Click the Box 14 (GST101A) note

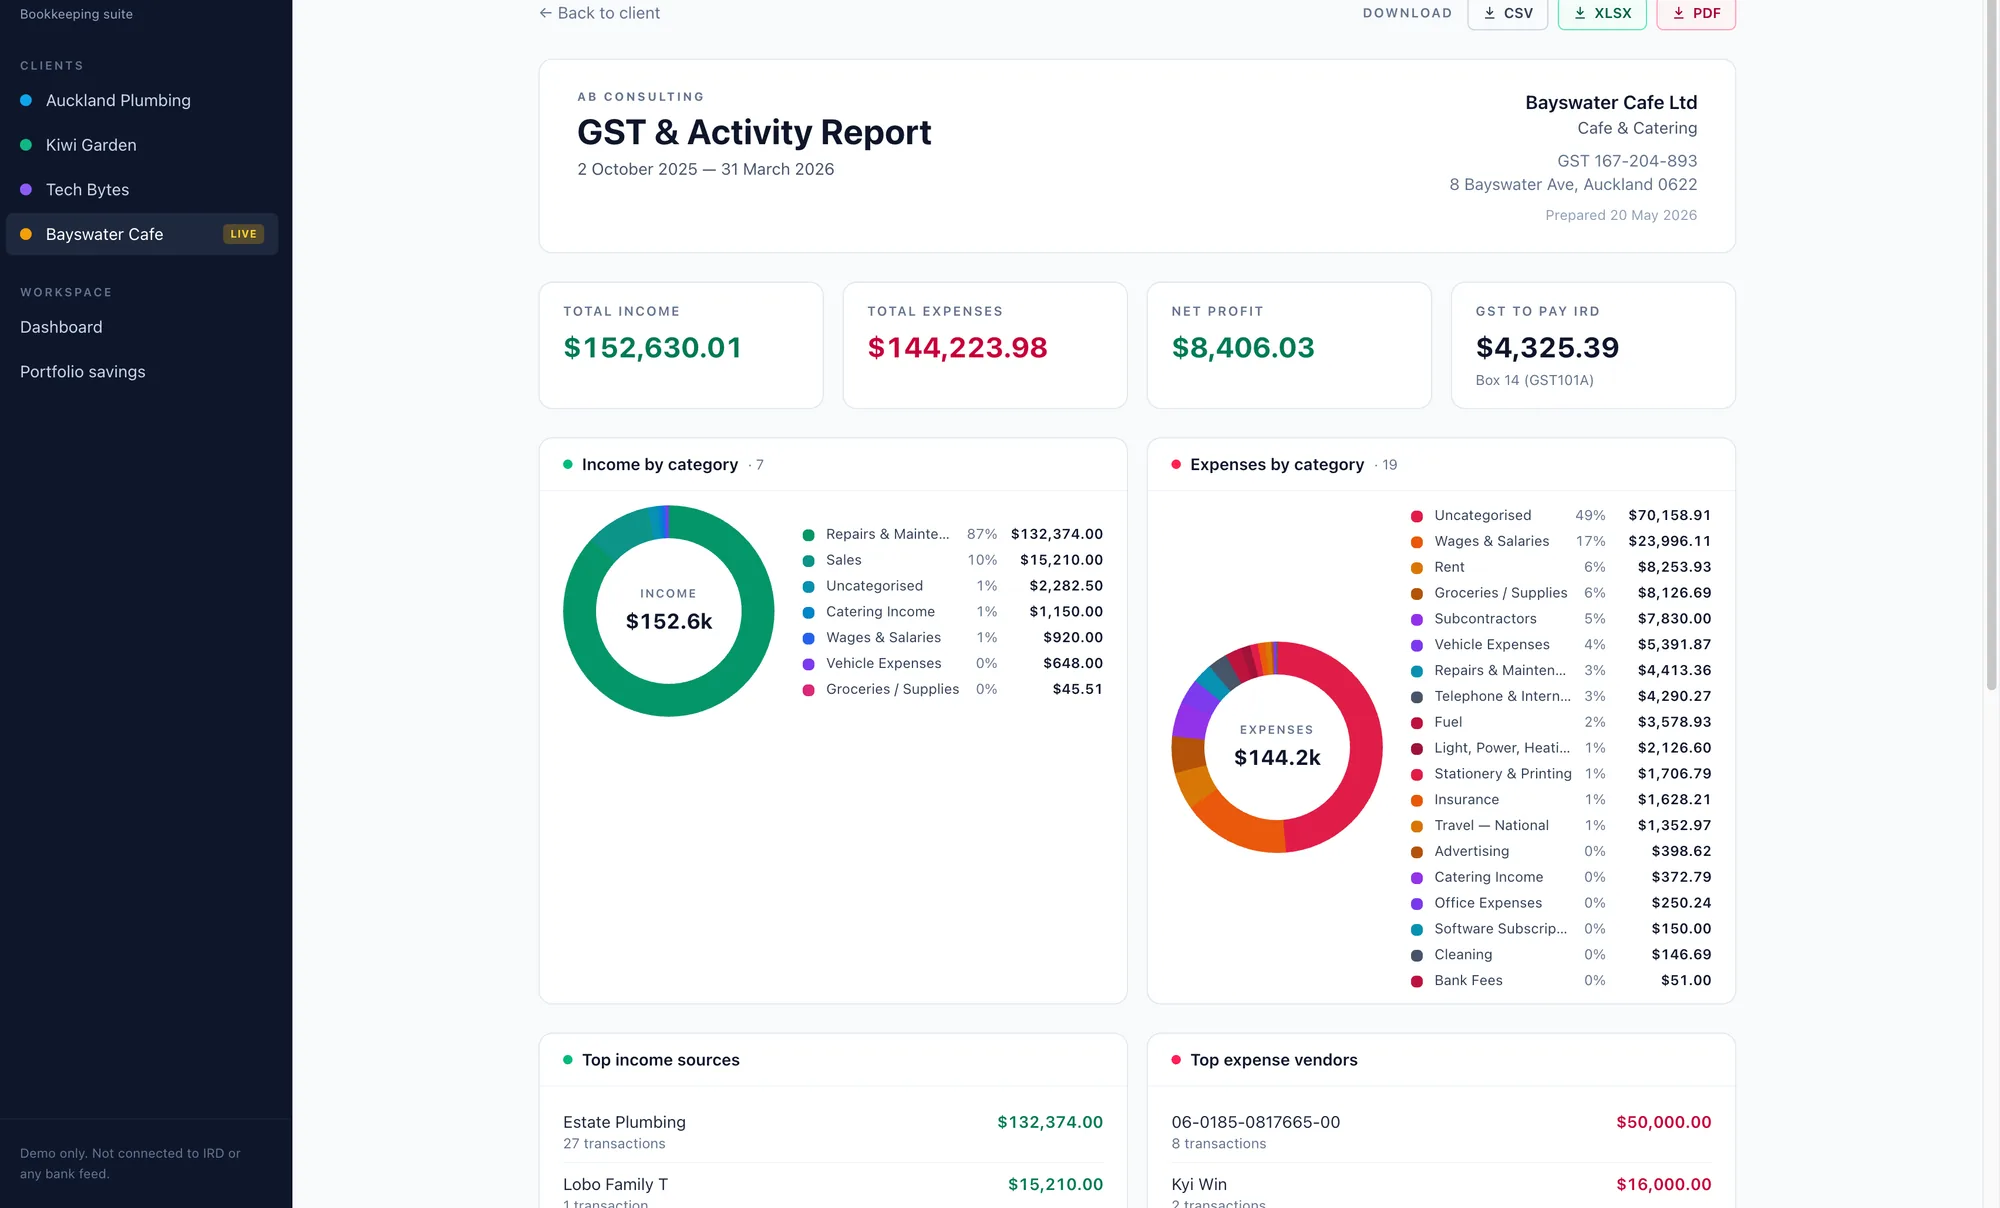coord(1534,380)
